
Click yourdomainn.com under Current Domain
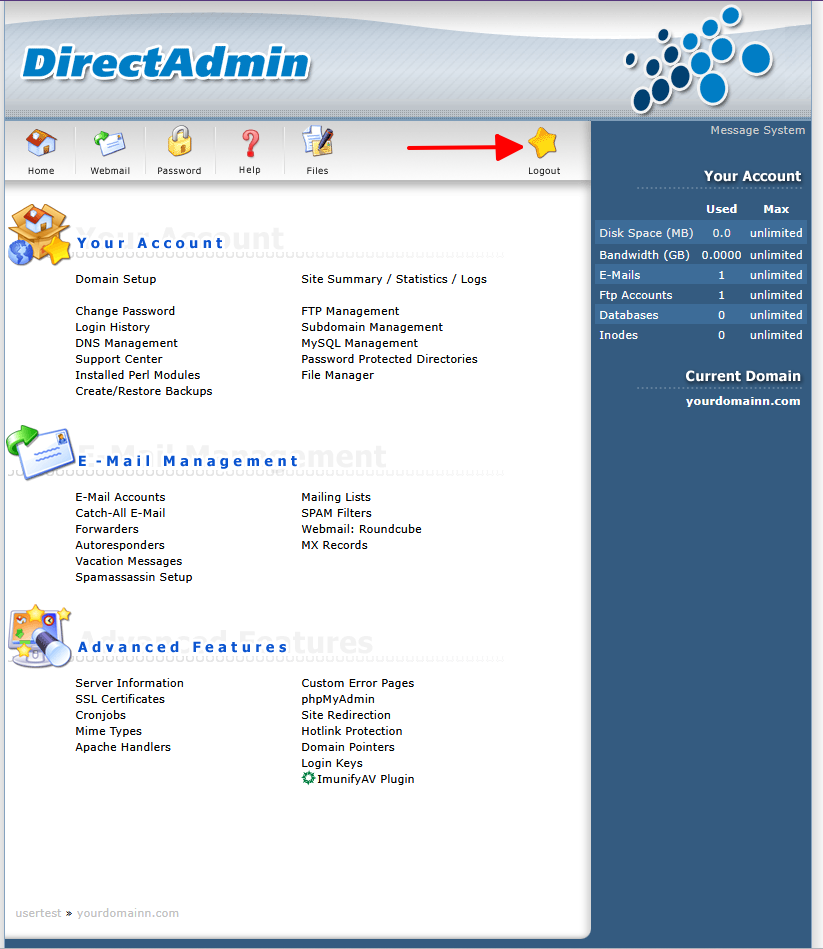click(x=743, y=401)
